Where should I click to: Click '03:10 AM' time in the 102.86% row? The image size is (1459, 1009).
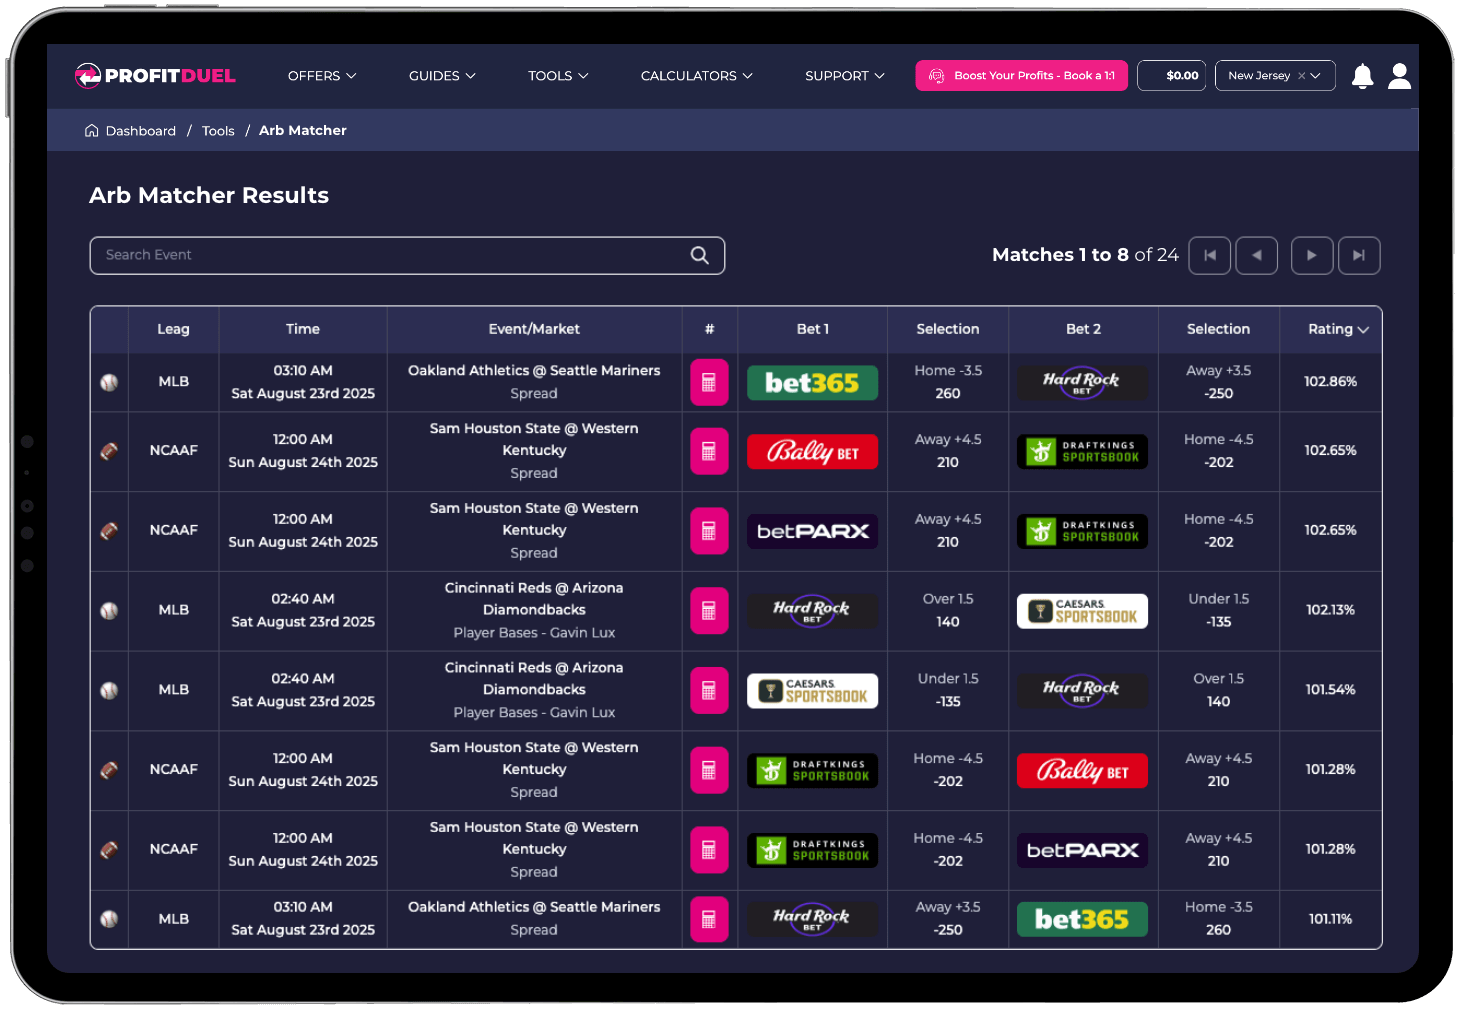click(303, 371)
